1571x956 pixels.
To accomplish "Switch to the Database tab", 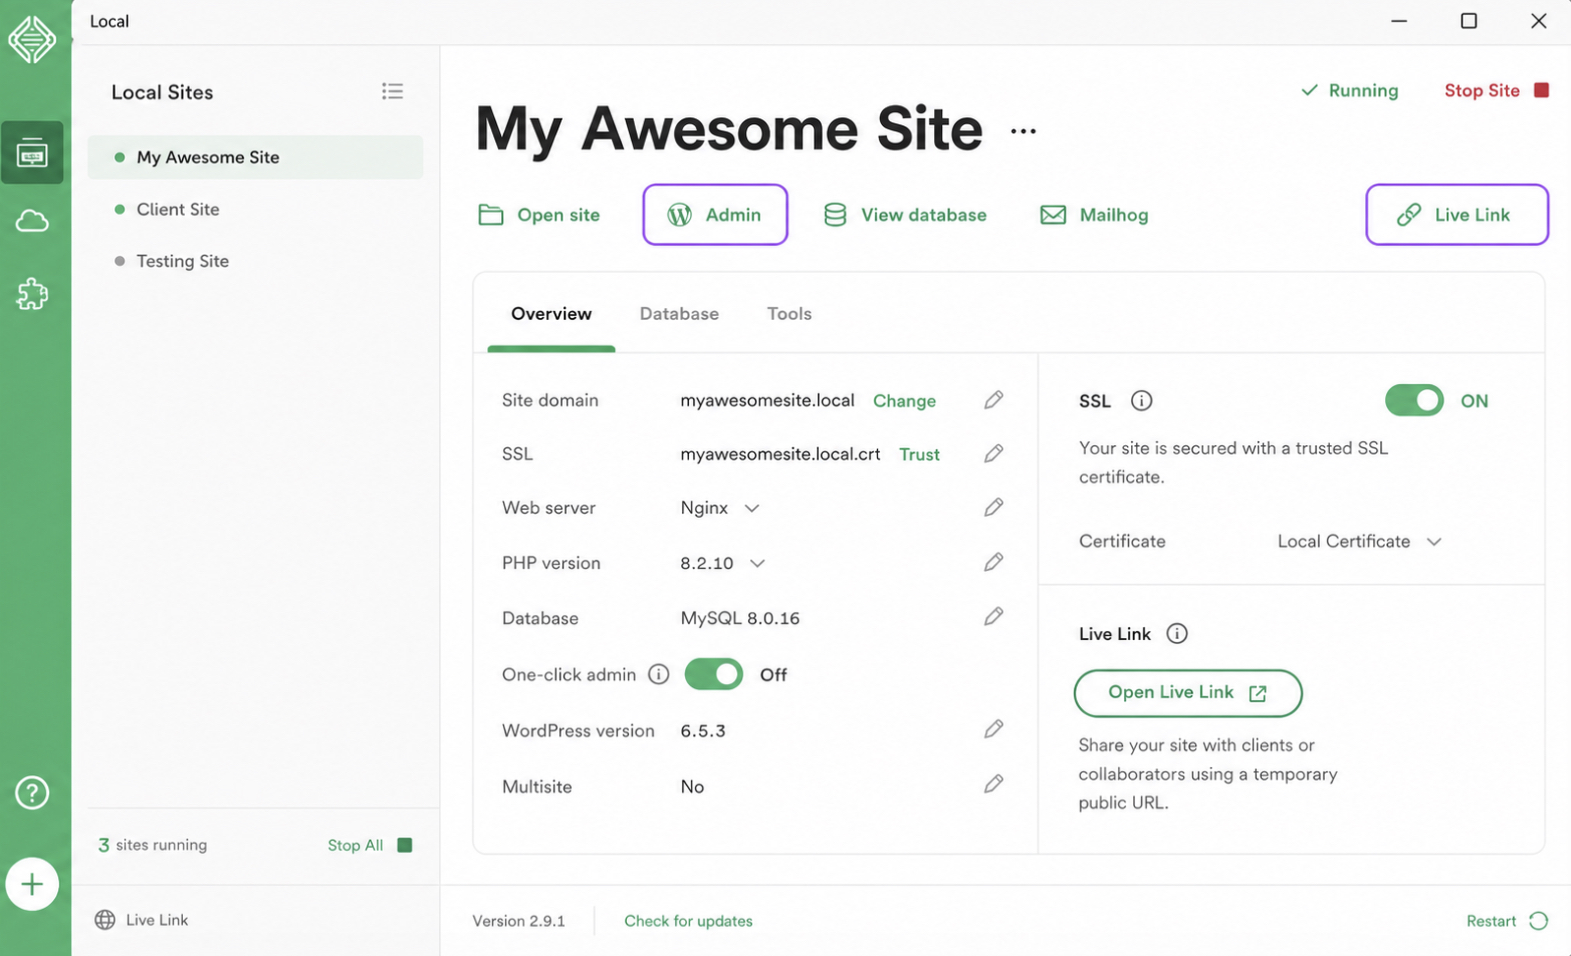I will [x=679, y=314].
